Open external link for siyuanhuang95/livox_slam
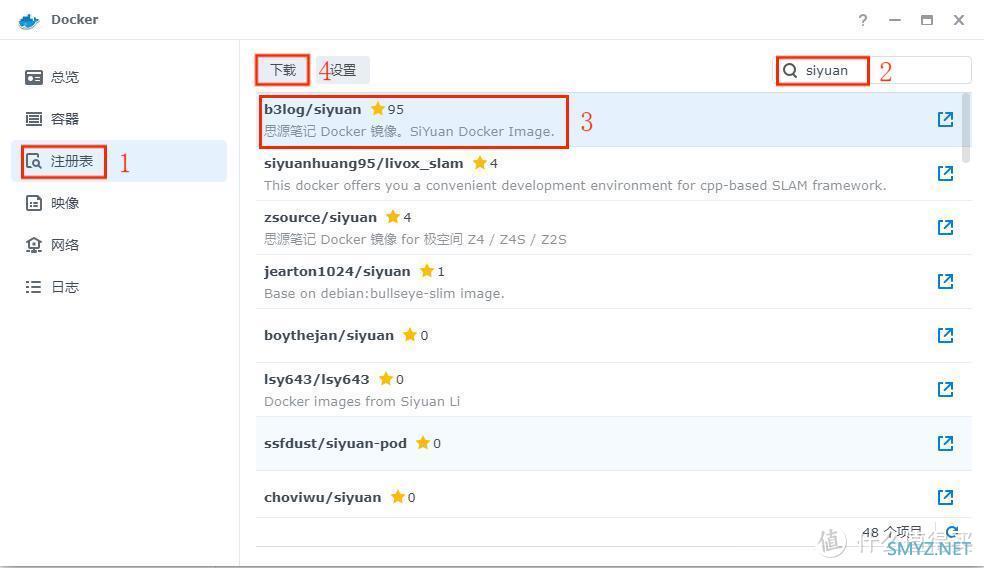The width and height of the screenshot is (984, 568). pyautogui.click(x=945, y=173)
